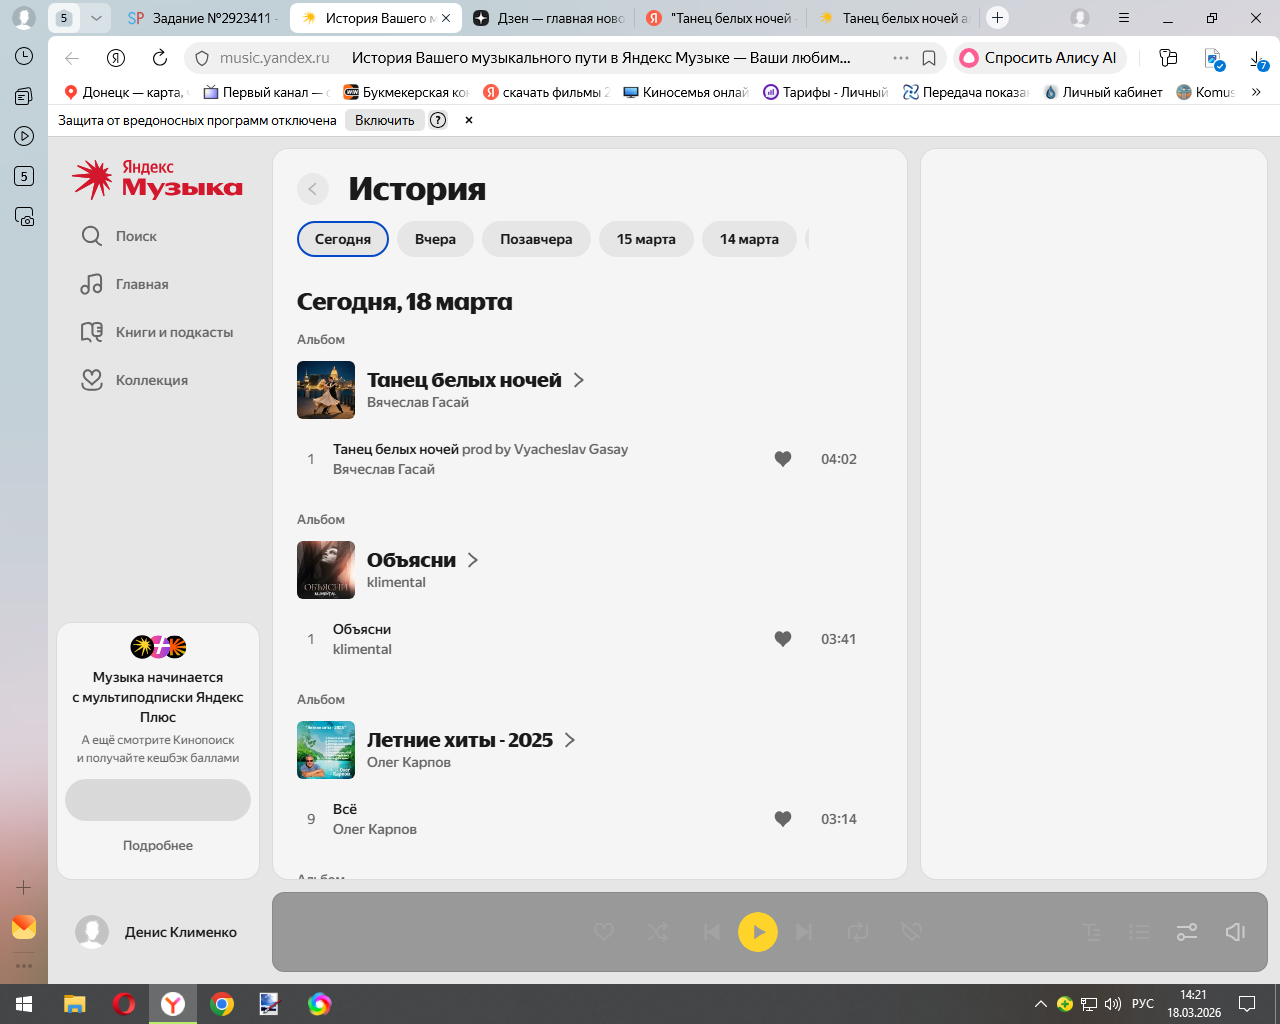The width and height of the screenshot is (1280, 1024).
Task: Click Включить in the protection infobar
Action: click(x=384, y=120)
